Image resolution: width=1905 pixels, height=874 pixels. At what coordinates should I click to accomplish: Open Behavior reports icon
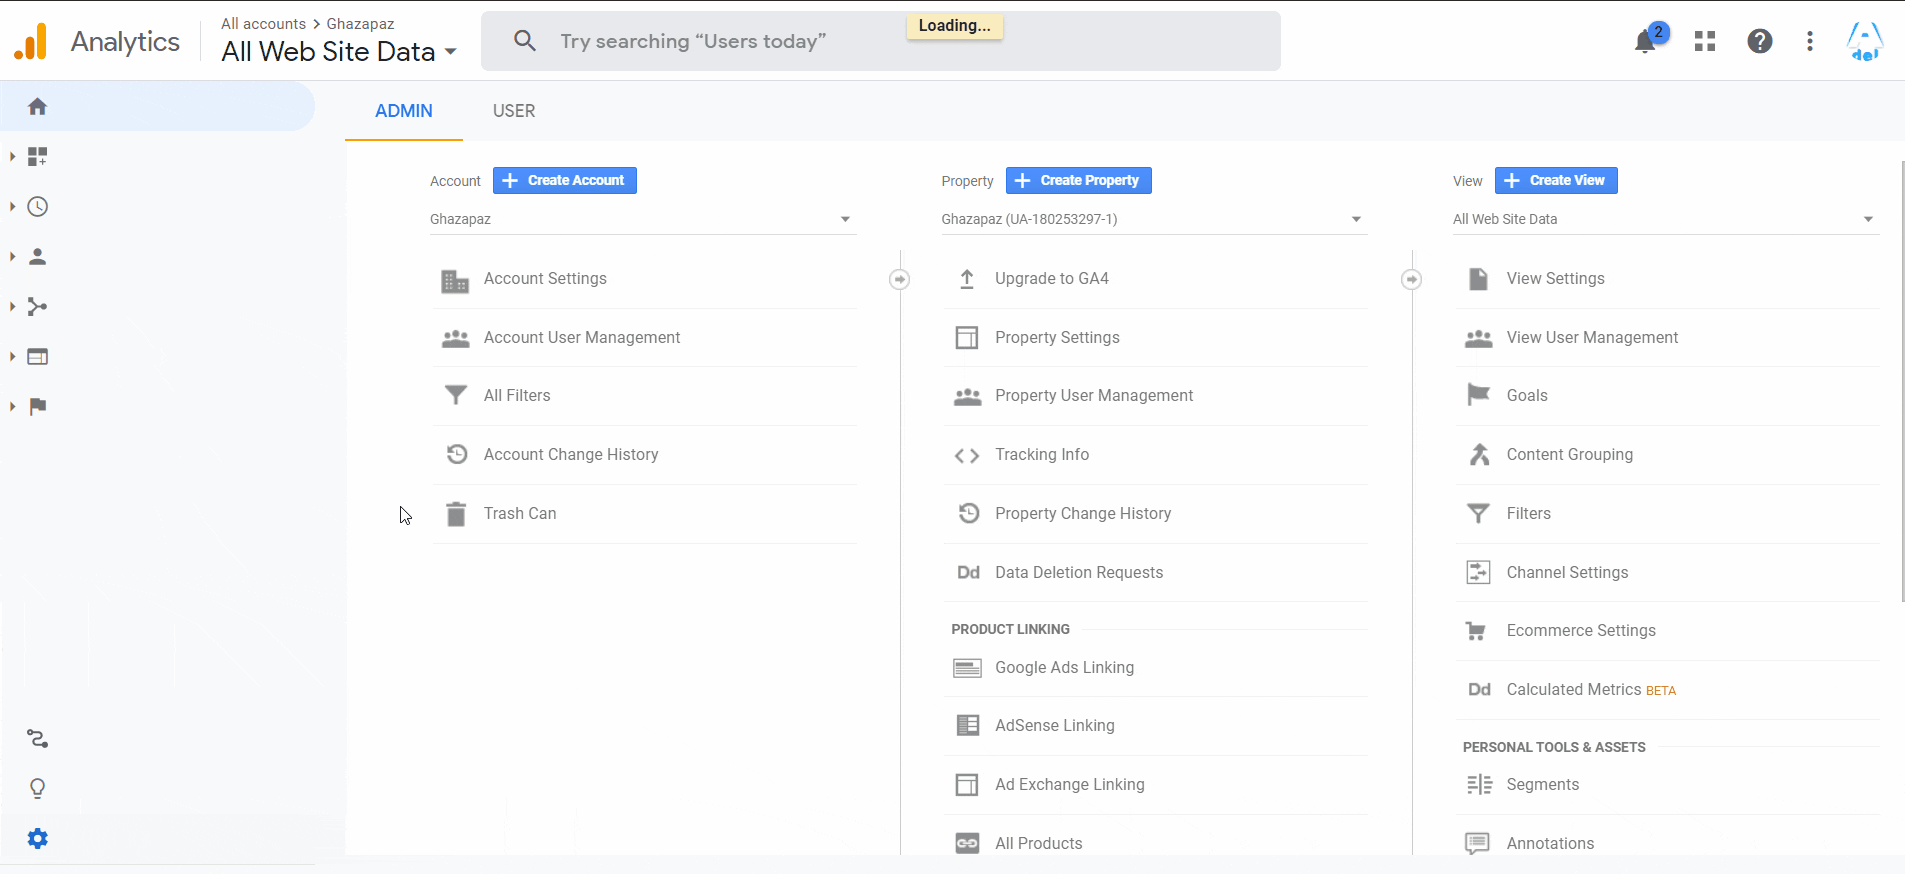[x=38, y=356]
